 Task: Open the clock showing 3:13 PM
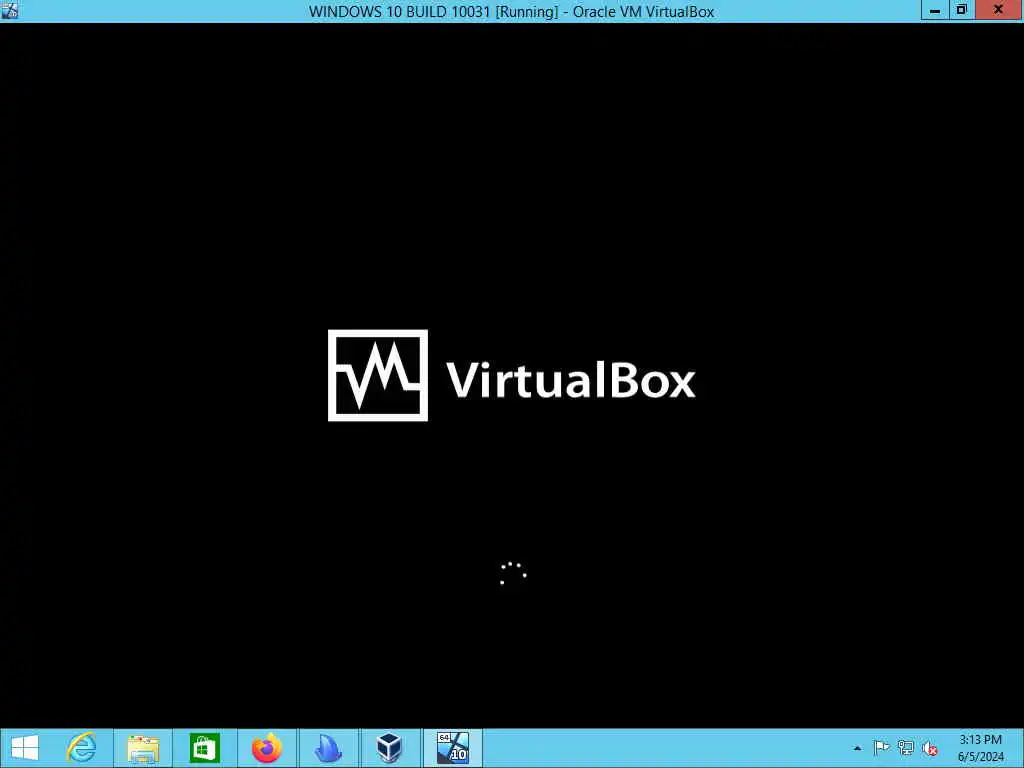tap(980, 748)
